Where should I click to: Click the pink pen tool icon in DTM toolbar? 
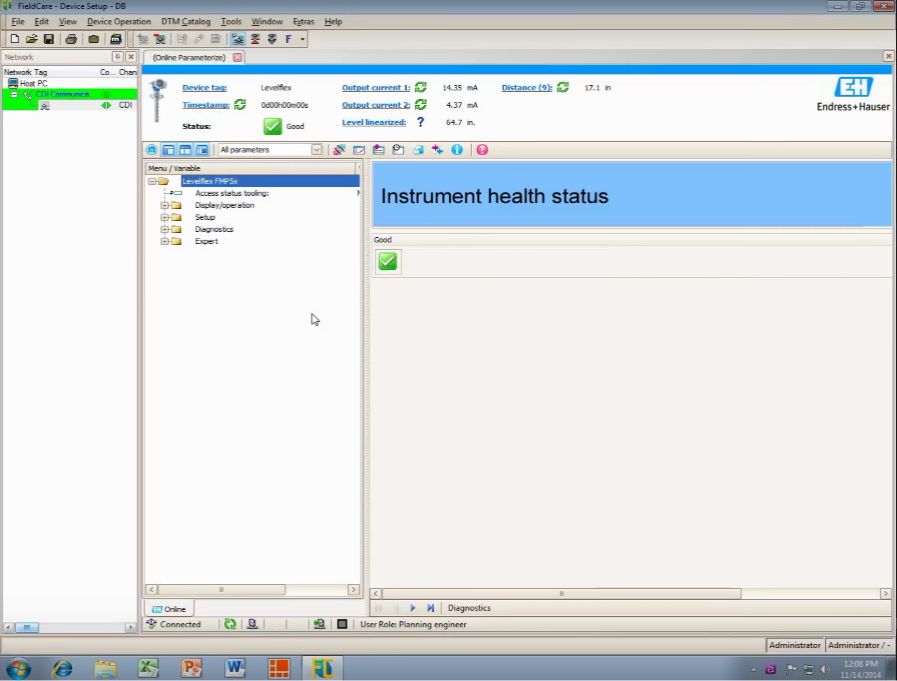click(x=339, y=150)
